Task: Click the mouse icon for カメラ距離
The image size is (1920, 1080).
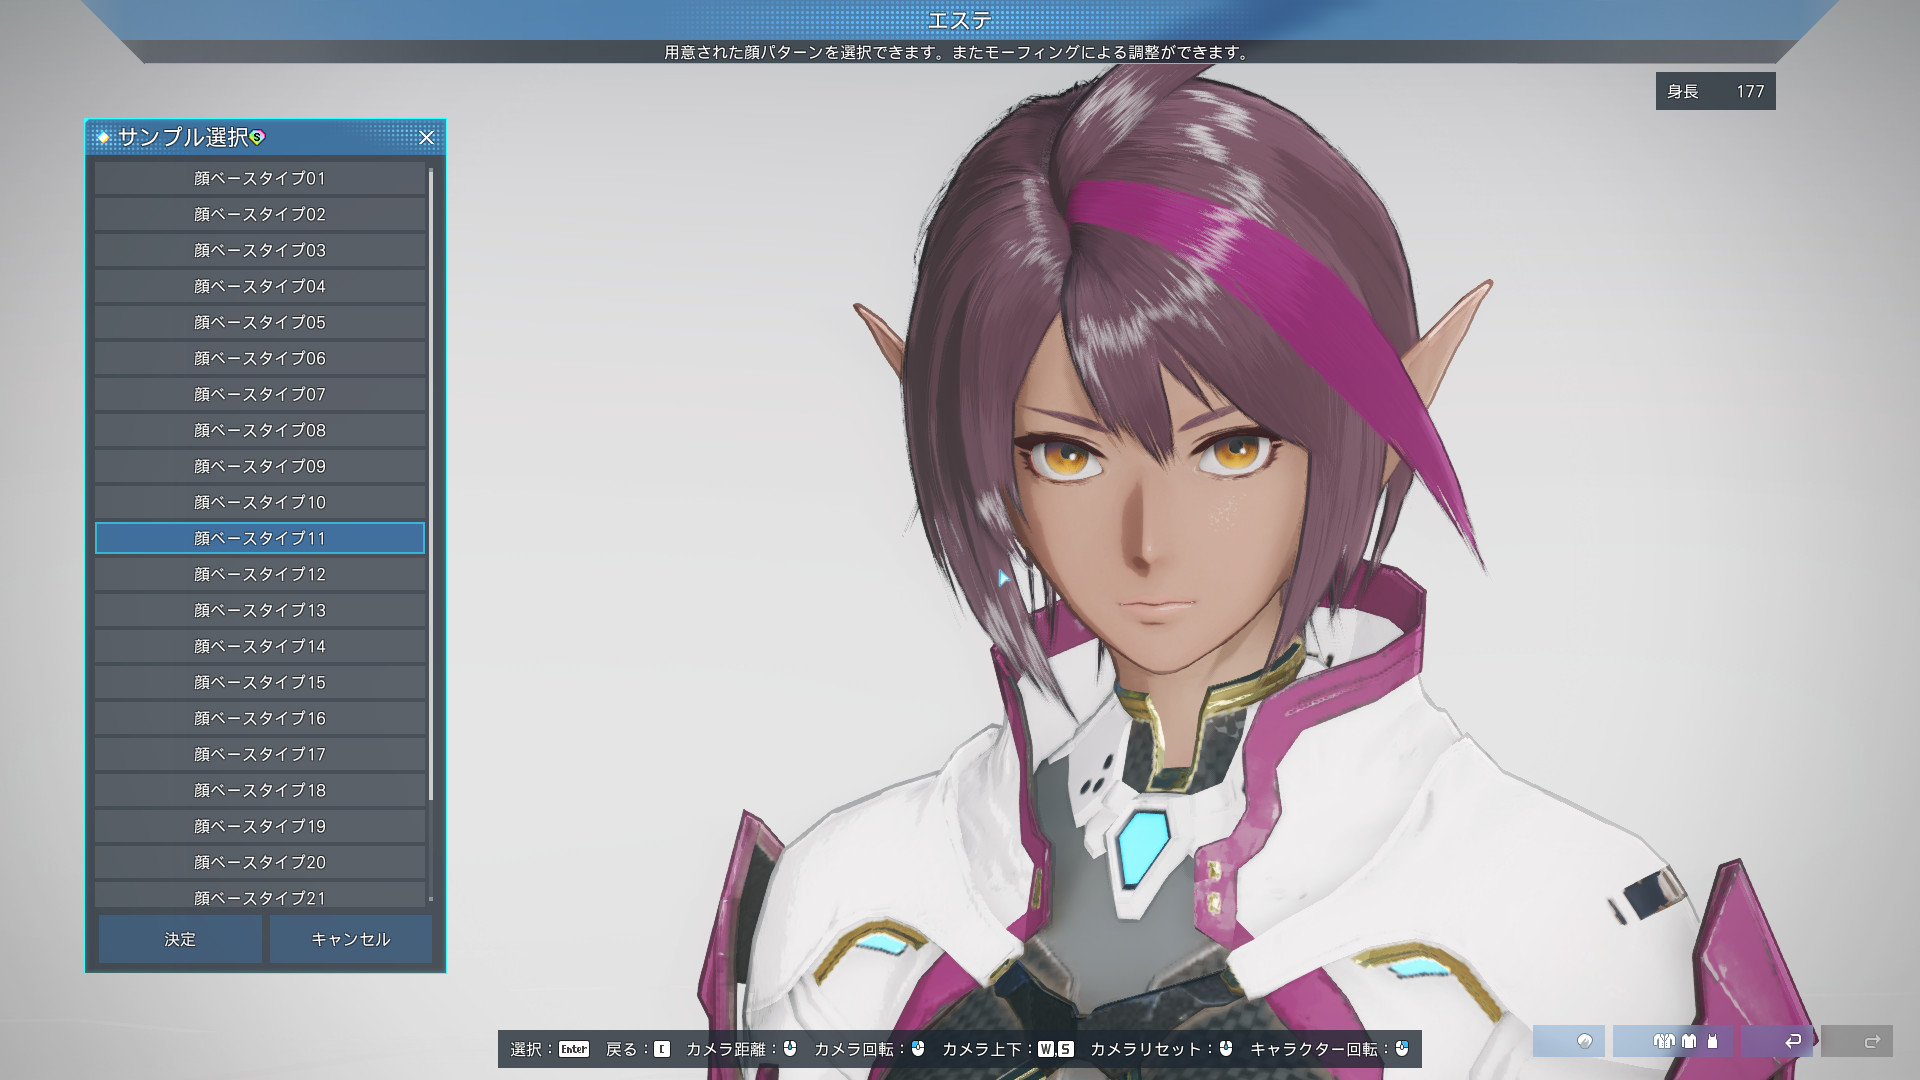Action: click(790, 1048)
